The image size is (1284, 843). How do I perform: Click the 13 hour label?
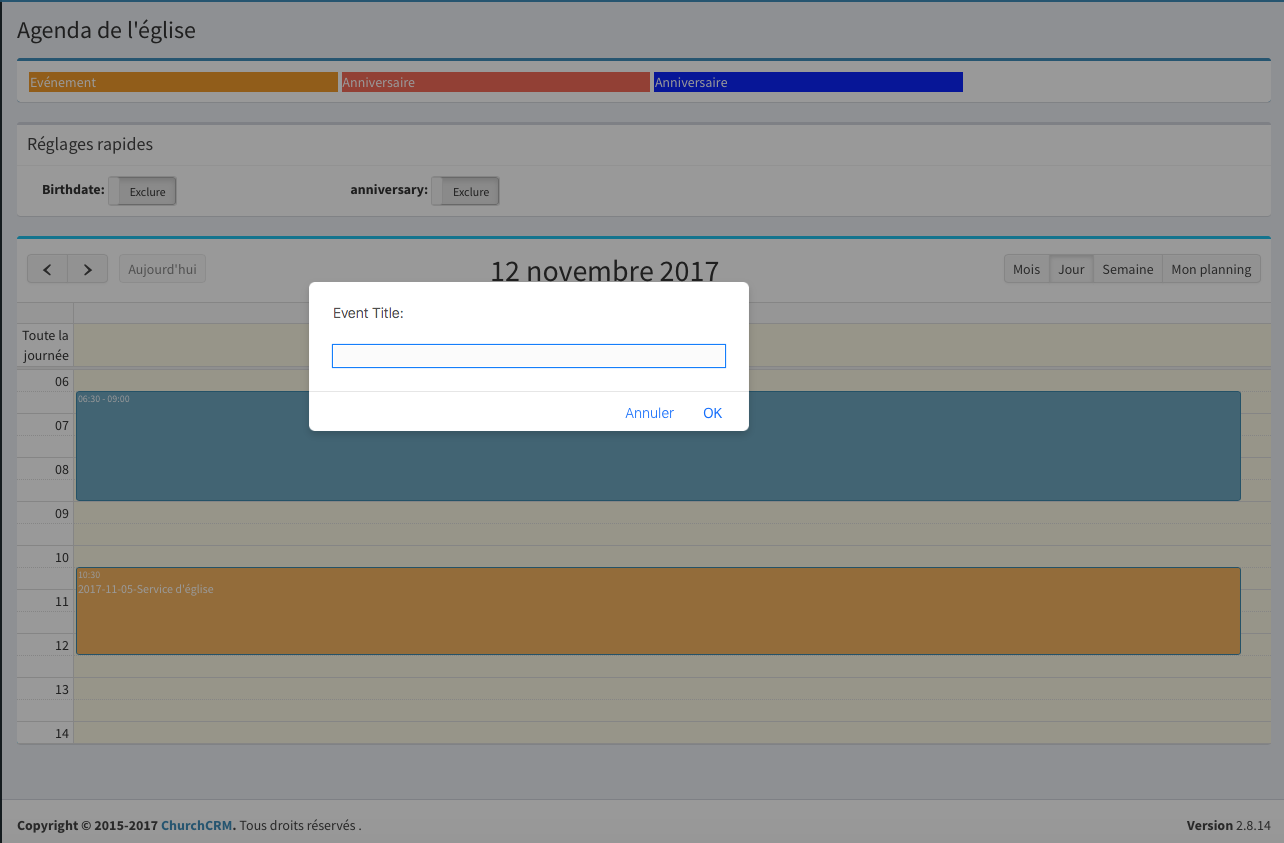tap(62, 690)
